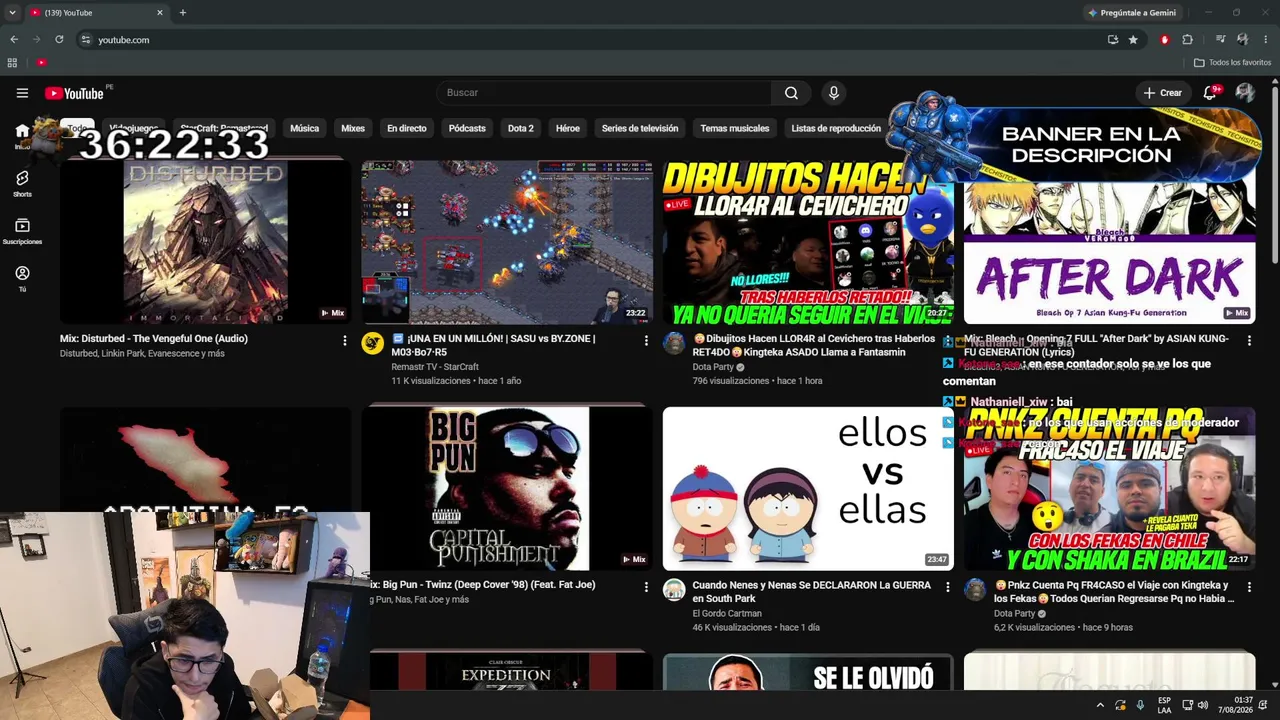Click the taskbar volume icon
Screen dimensions: 1280x720
[1203, 705]
